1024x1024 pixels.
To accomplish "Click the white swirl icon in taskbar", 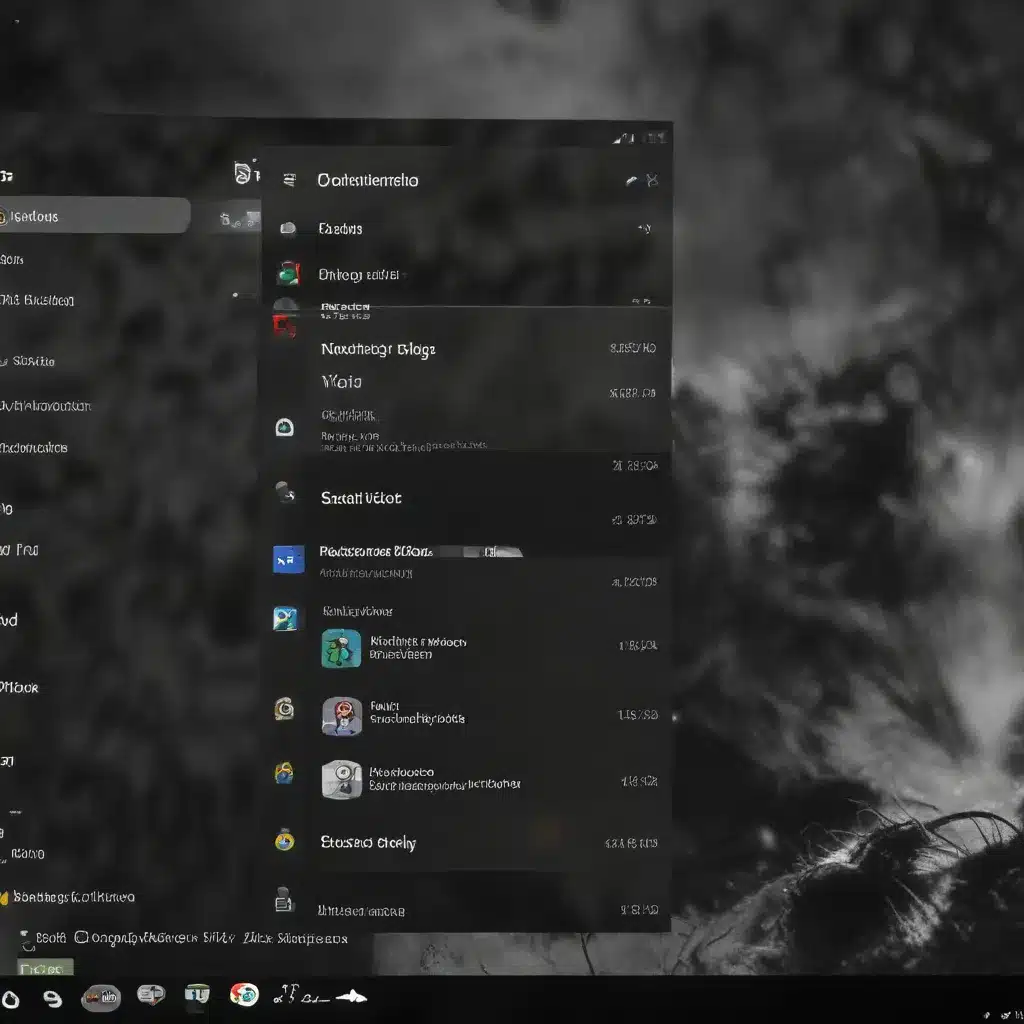I will click(x=52, y=999).
